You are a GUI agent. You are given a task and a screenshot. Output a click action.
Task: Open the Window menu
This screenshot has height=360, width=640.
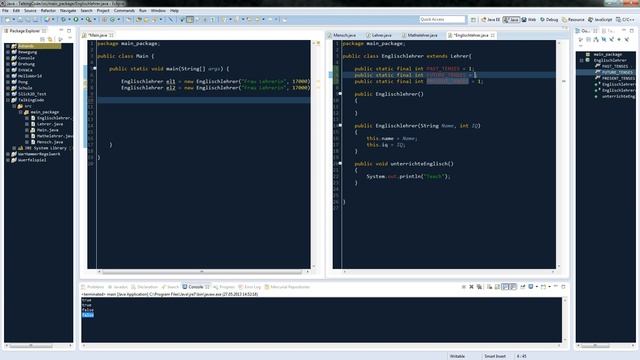(x=158, y=11)
